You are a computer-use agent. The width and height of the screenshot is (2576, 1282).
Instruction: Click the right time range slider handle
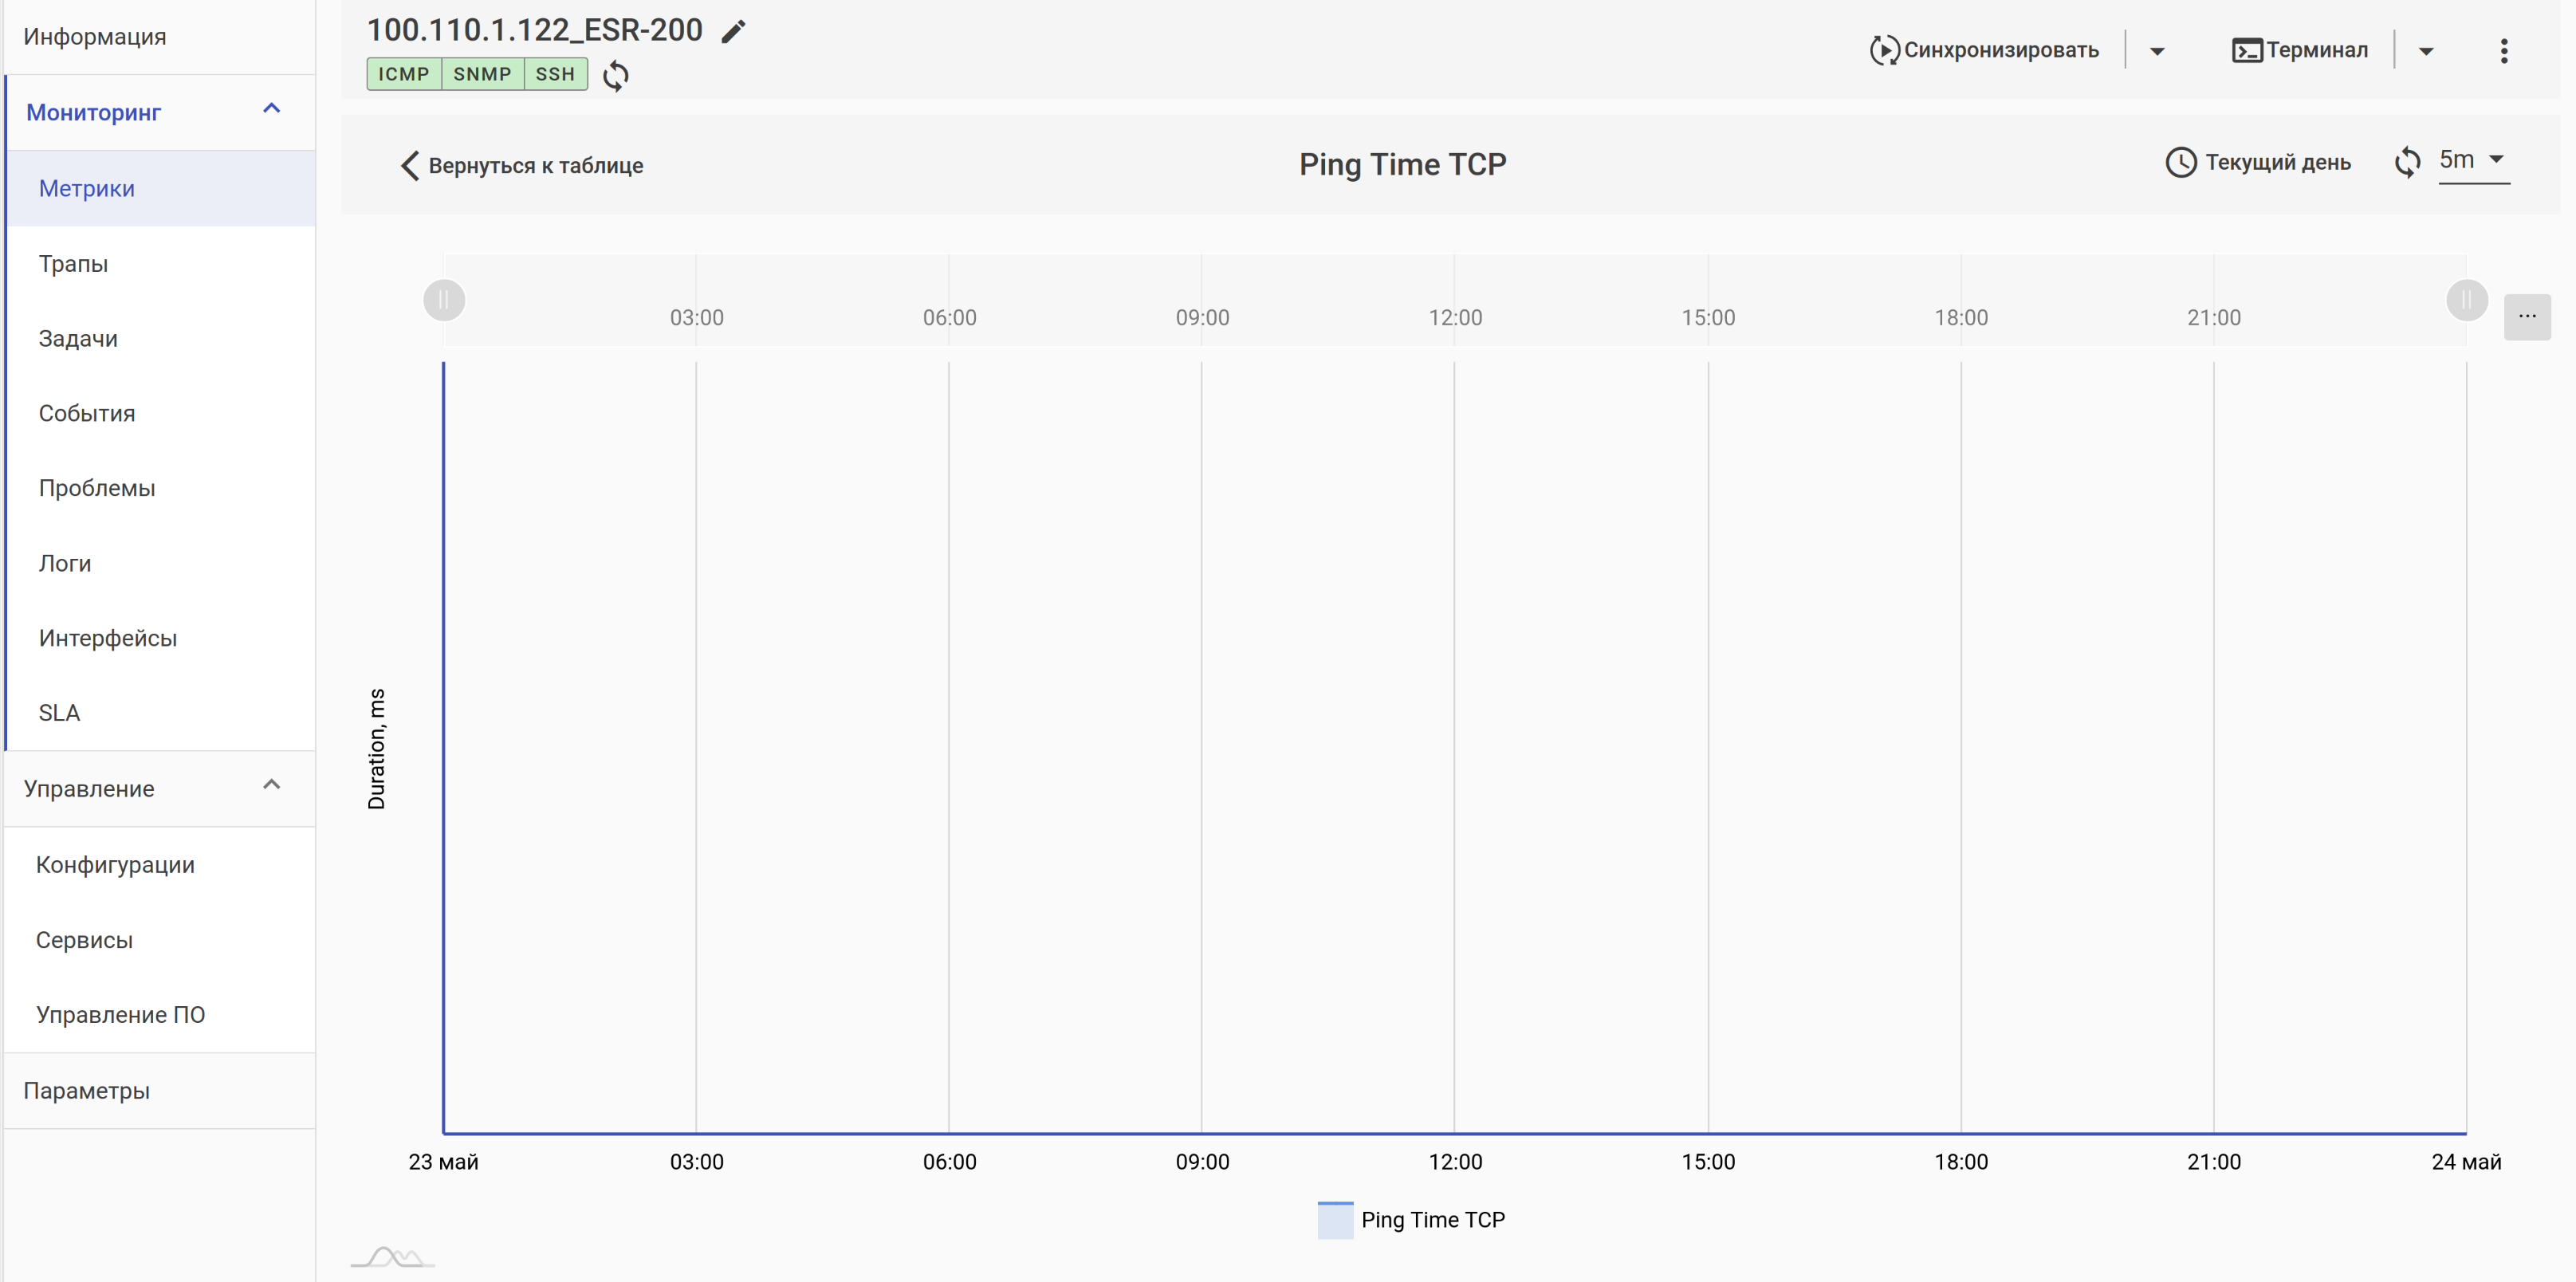pos(2465,300)
